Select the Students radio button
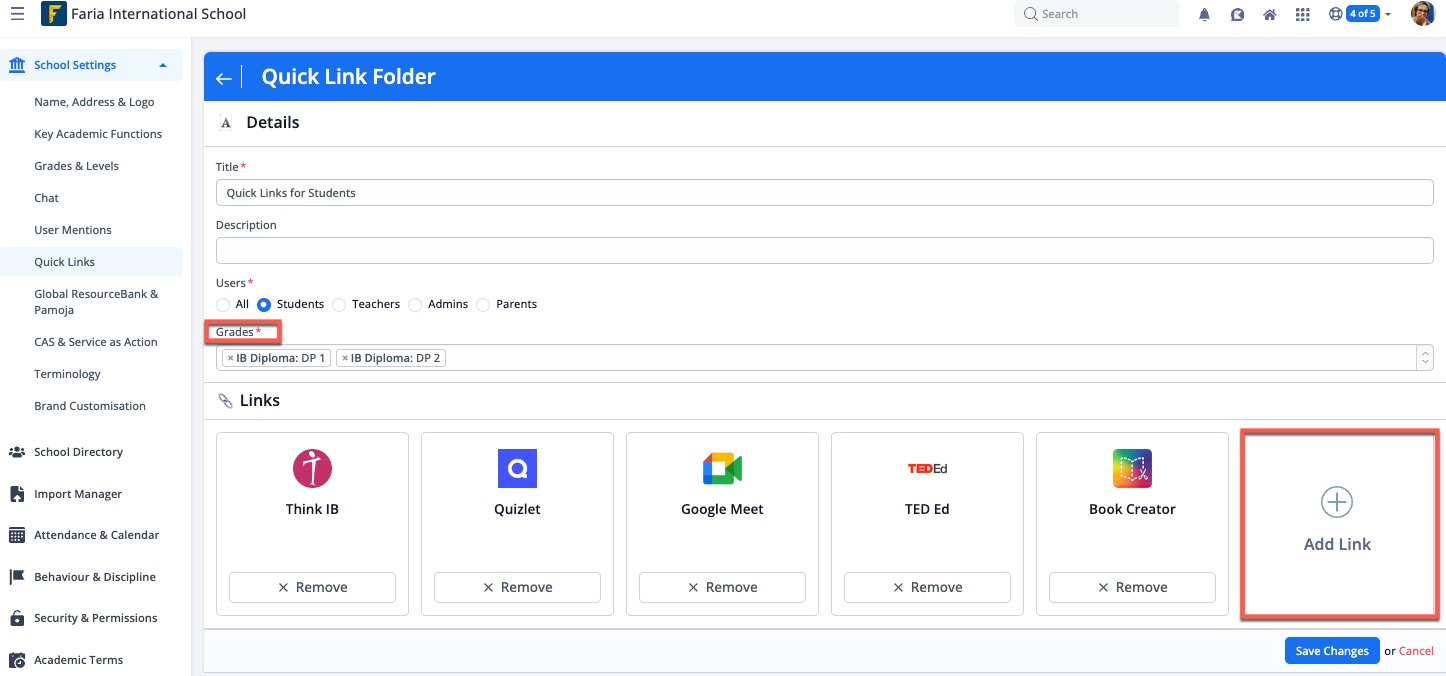This screenshot has width=1446, height=676. coord(264,304)
